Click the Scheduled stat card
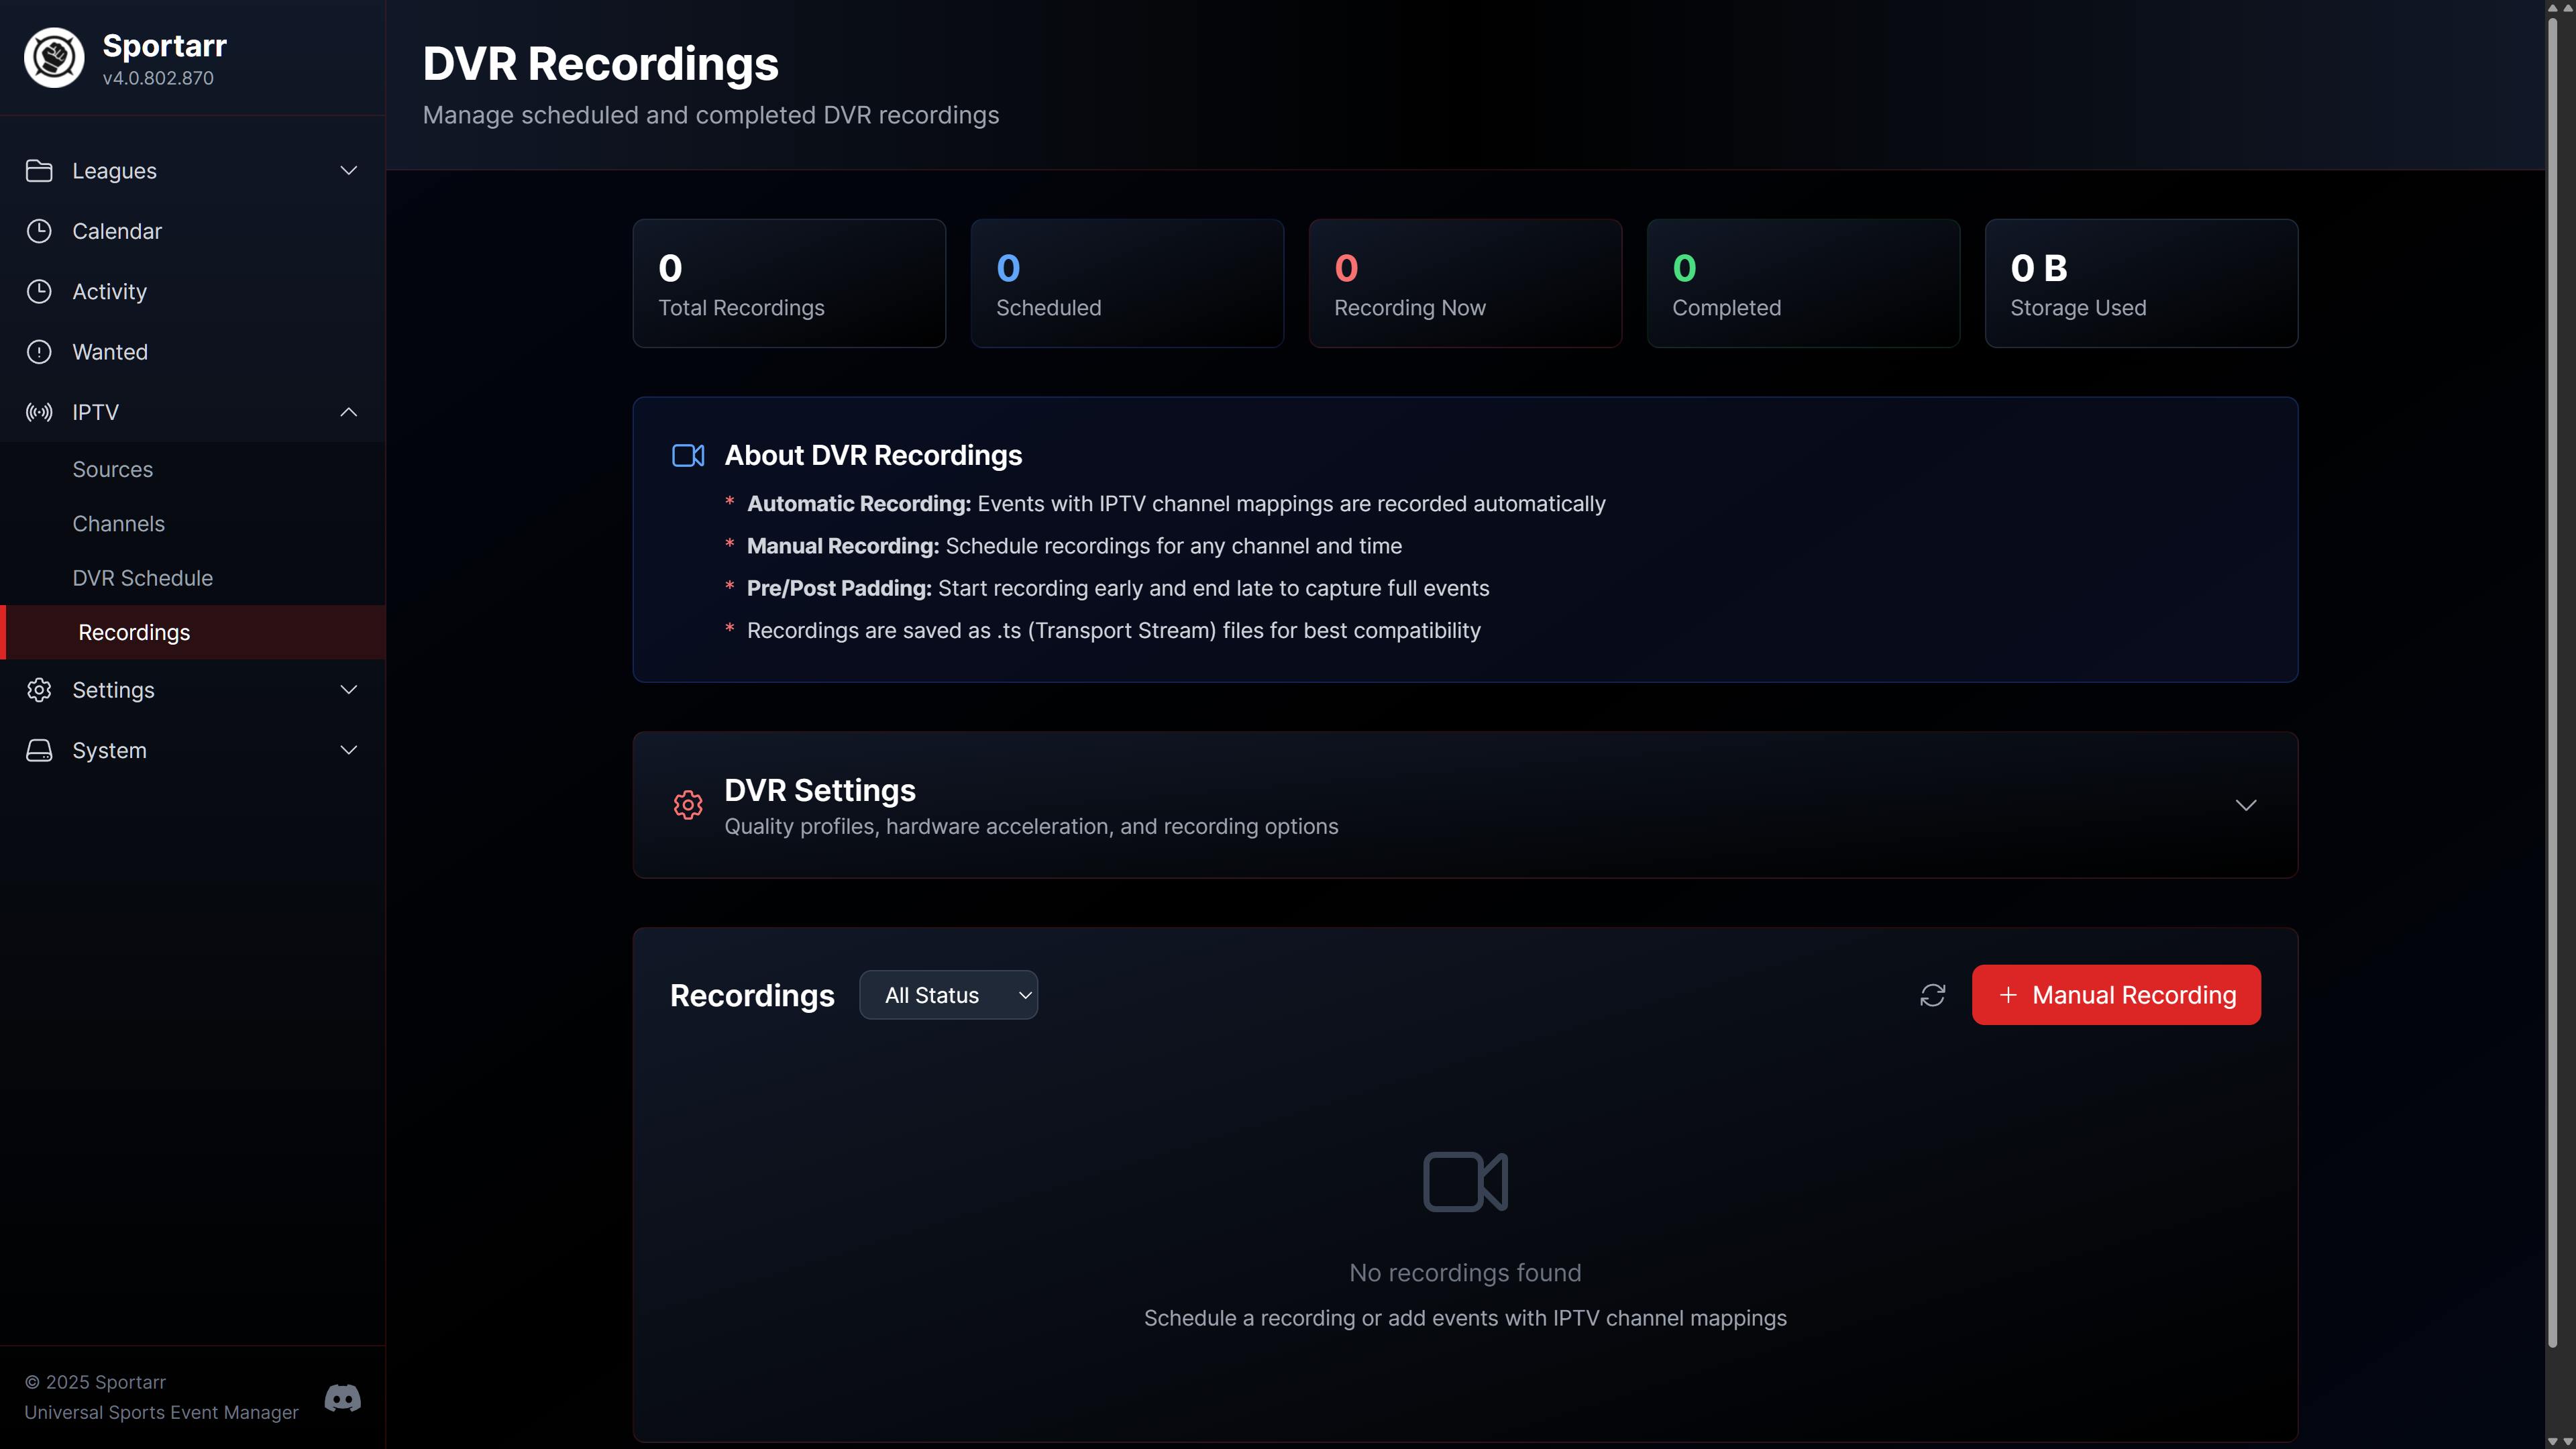Image resolution: width=2576 pixels, height=1449 pixels. coord(1127,283)
